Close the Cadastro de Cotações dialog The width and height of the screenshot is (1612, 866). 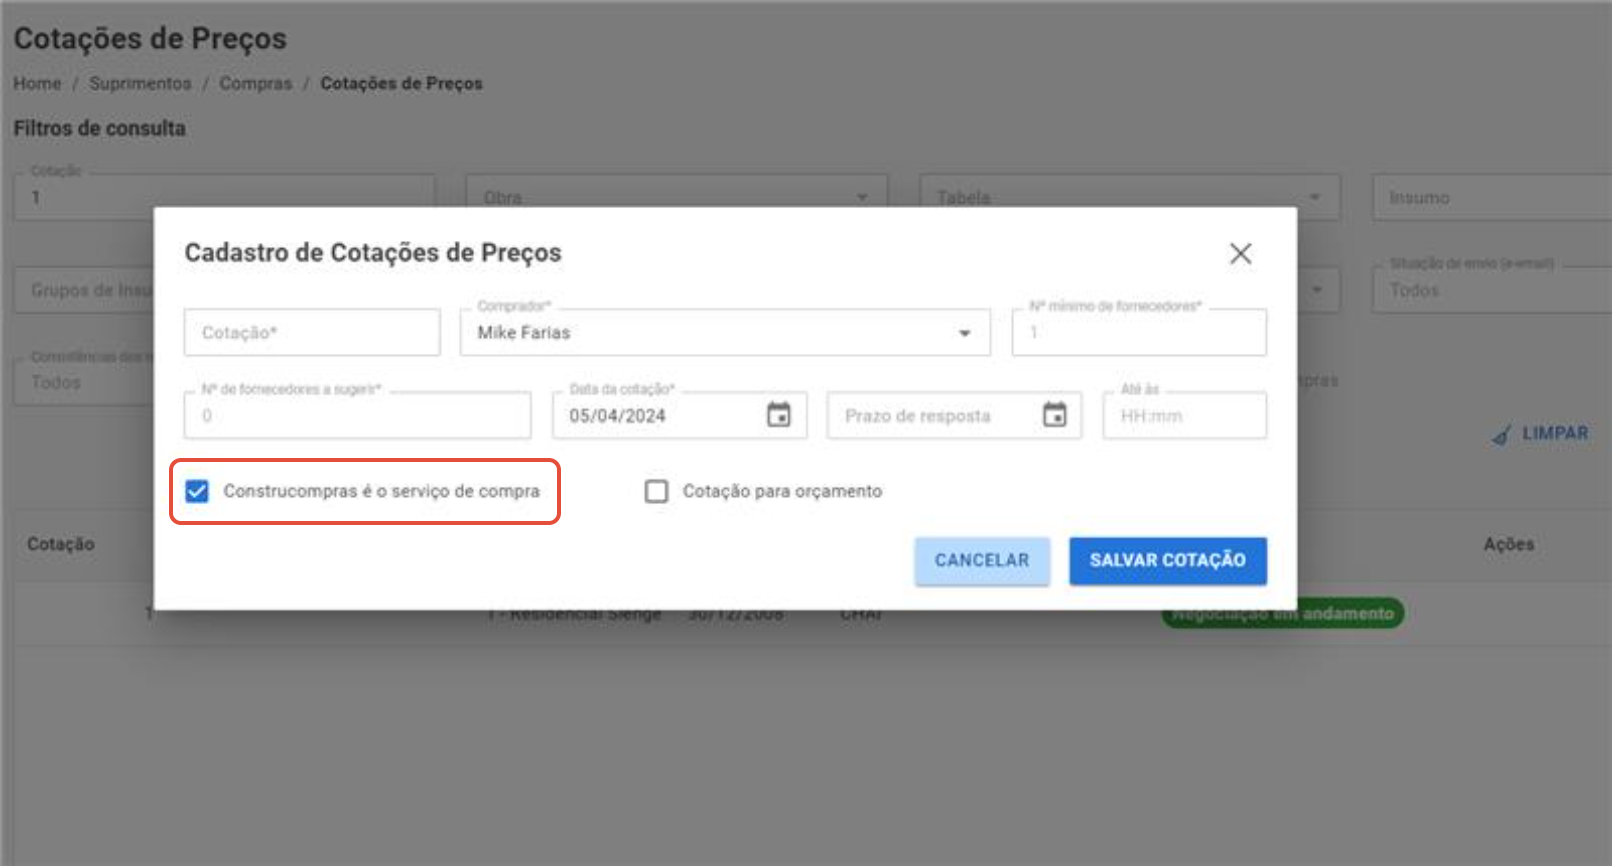point(1240,254)
